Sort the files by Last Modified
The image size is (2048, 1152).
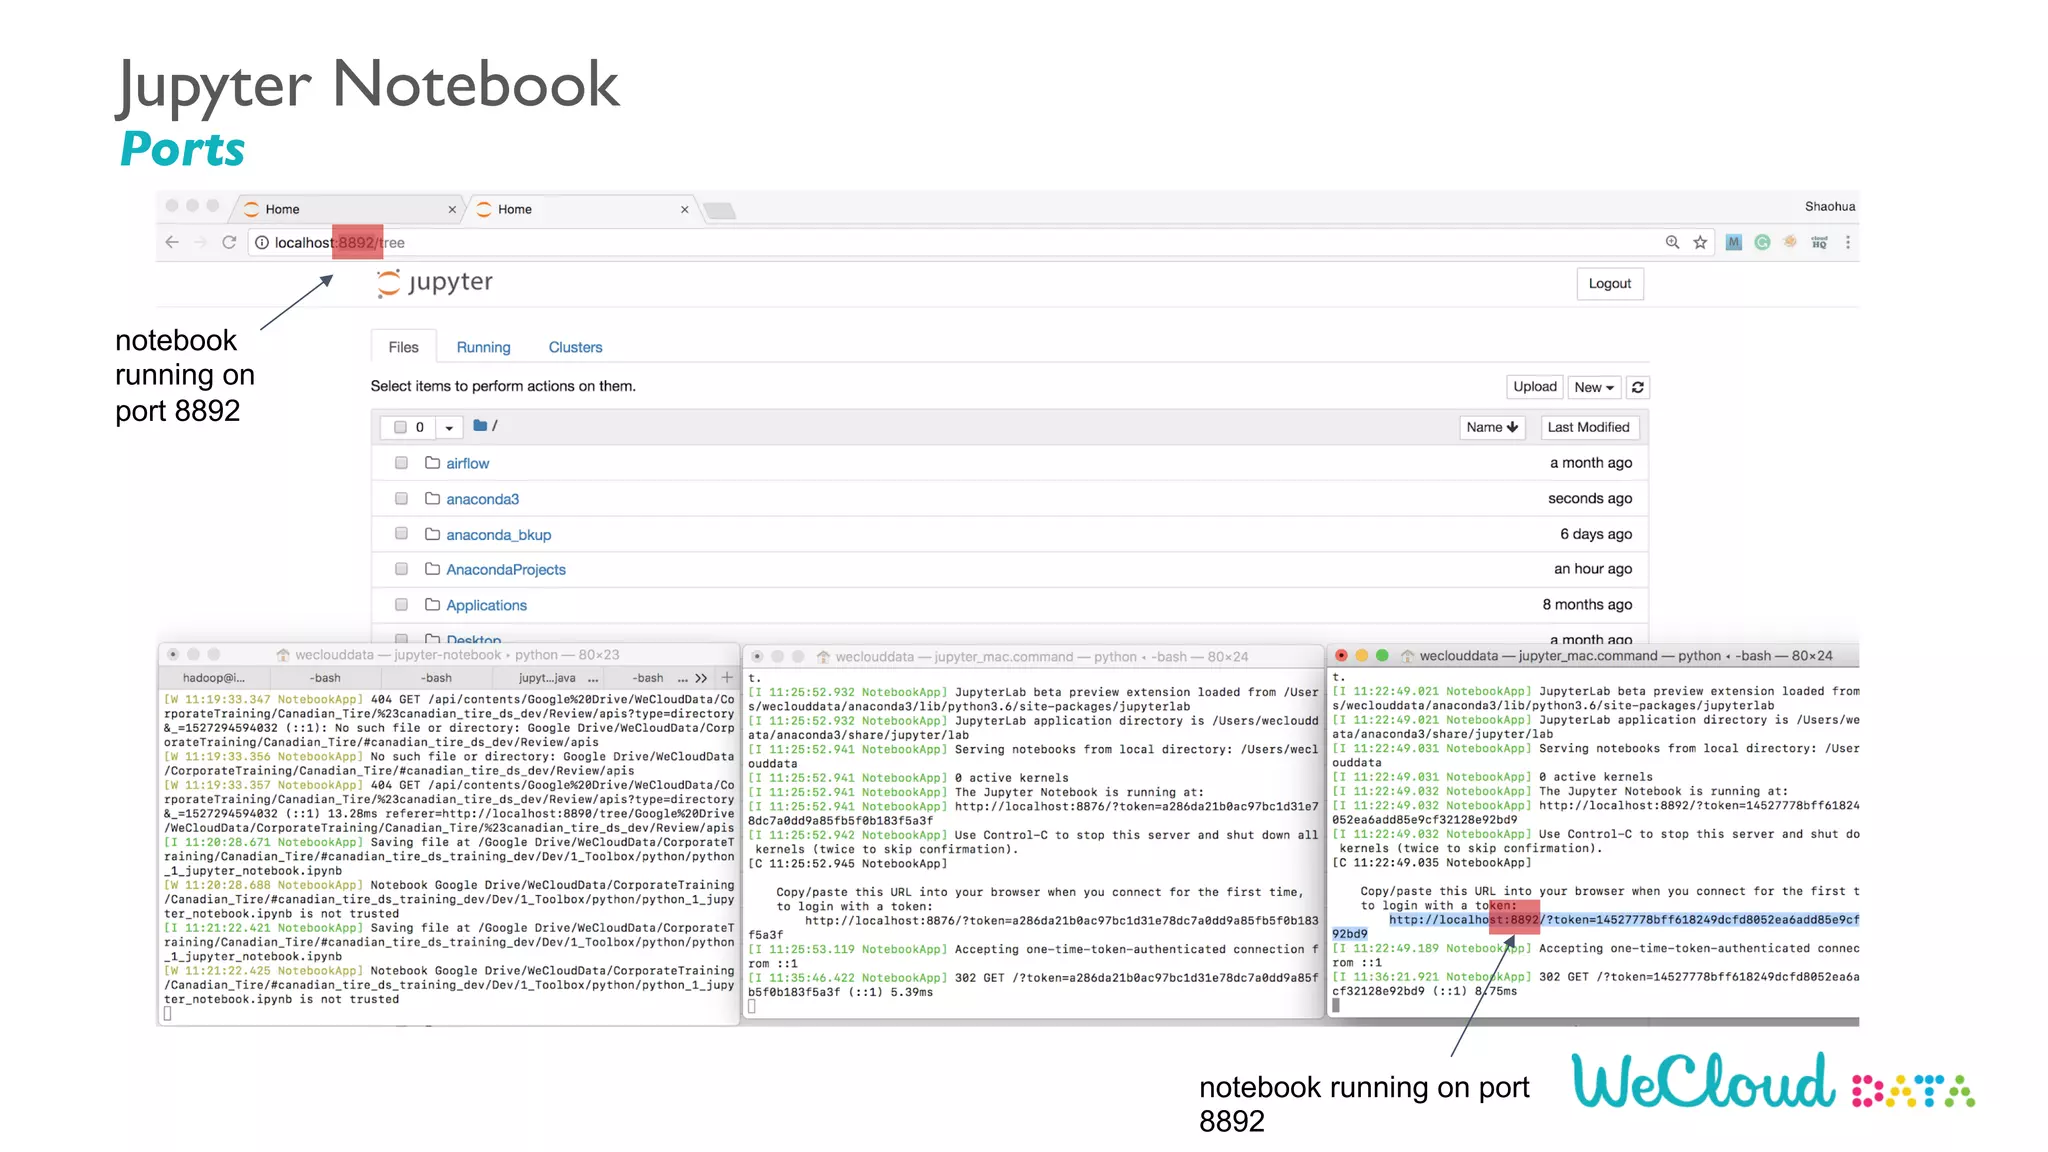[1588, 427]
